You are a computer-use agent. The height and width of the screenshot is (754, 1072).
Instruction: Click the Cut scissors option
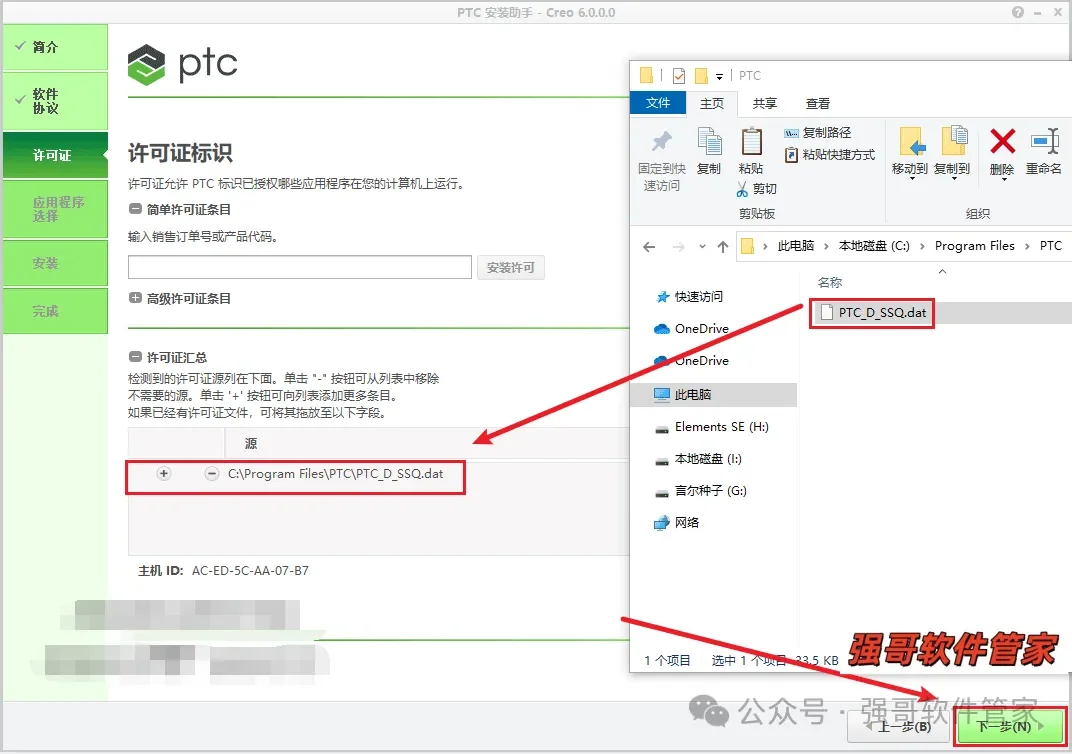point(756,189)
